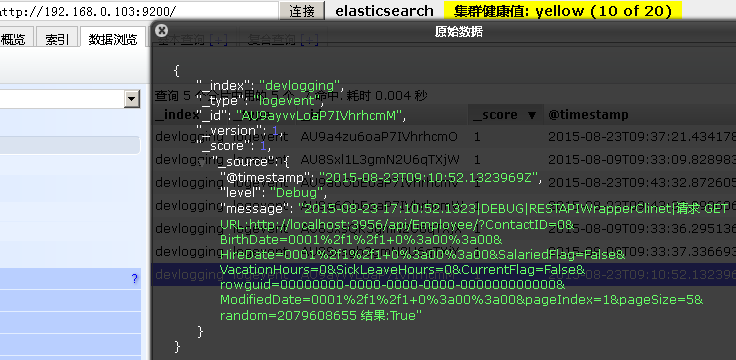This screenshot has height=360, width=736.
Task: Open the 索引 indices tab
Action: click(x=57, y=39)
